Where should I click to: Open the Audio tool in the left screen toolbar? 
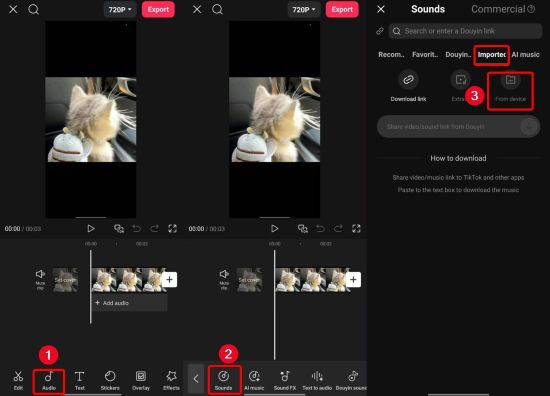(49, 381)
